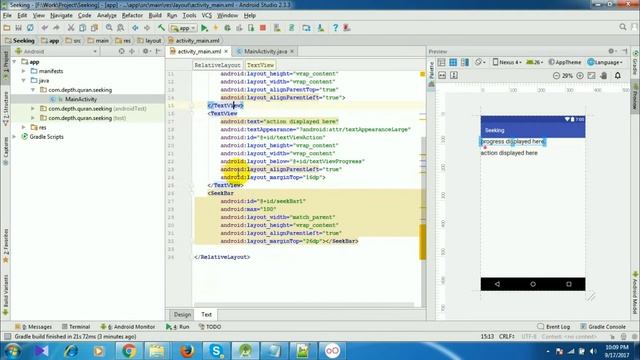Click the layout breadcrumb folder
This screenshot has height=360, width=640.
149,40
